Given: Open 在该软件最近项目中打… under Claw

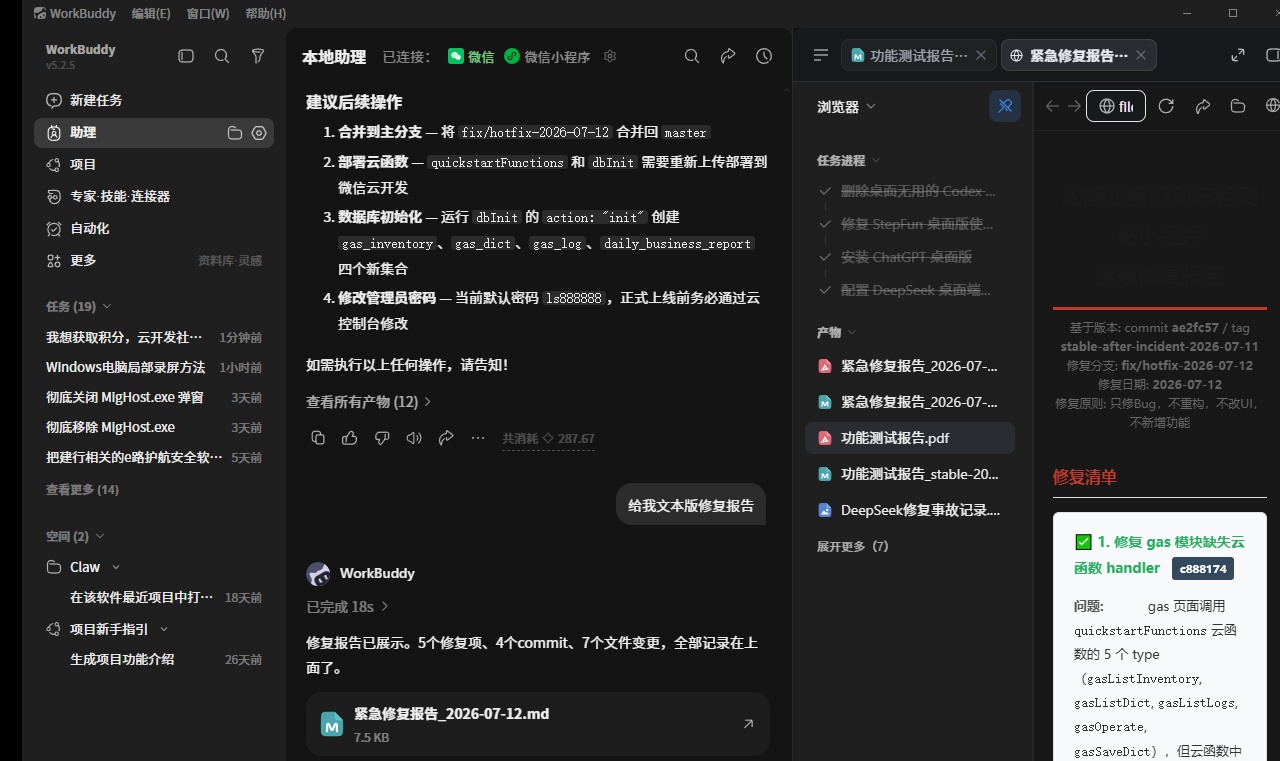Looking at the screenshot, I should (x=166, y=597).
